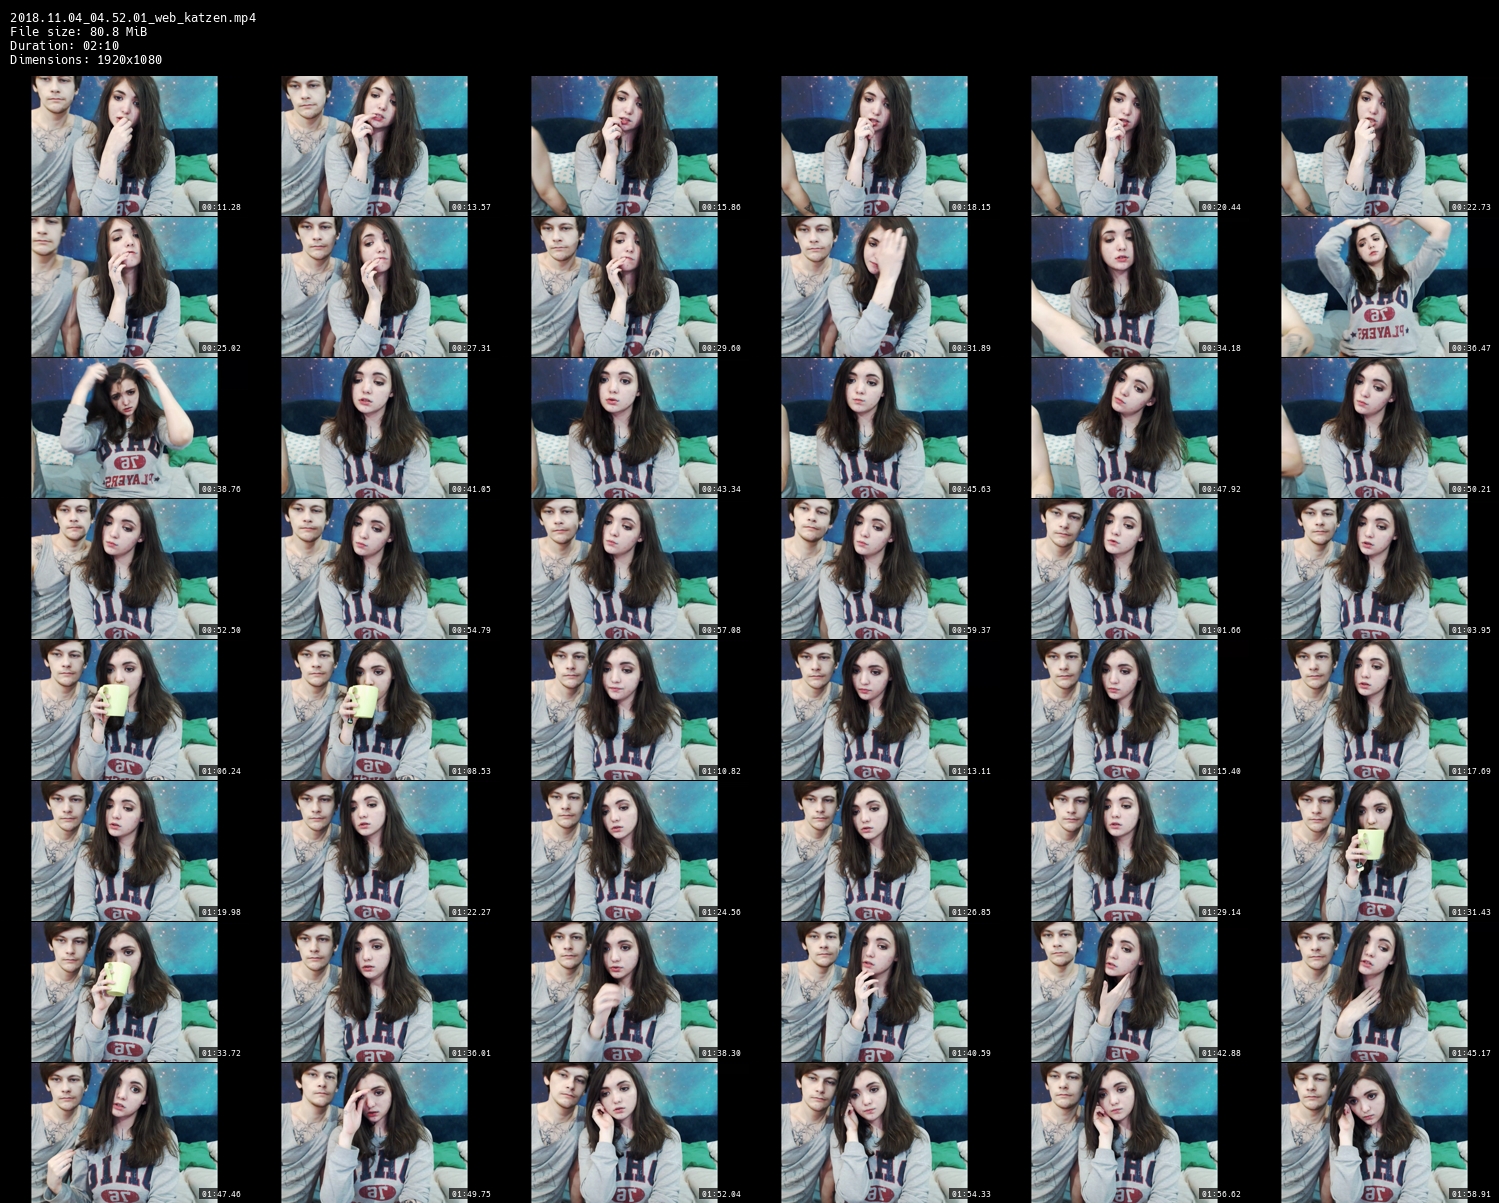Image resolution: width=1499 pixels, height=1203 pixels.
Task: Select the green mug frame at 01:06.24
Action: [x=124, y=710]
